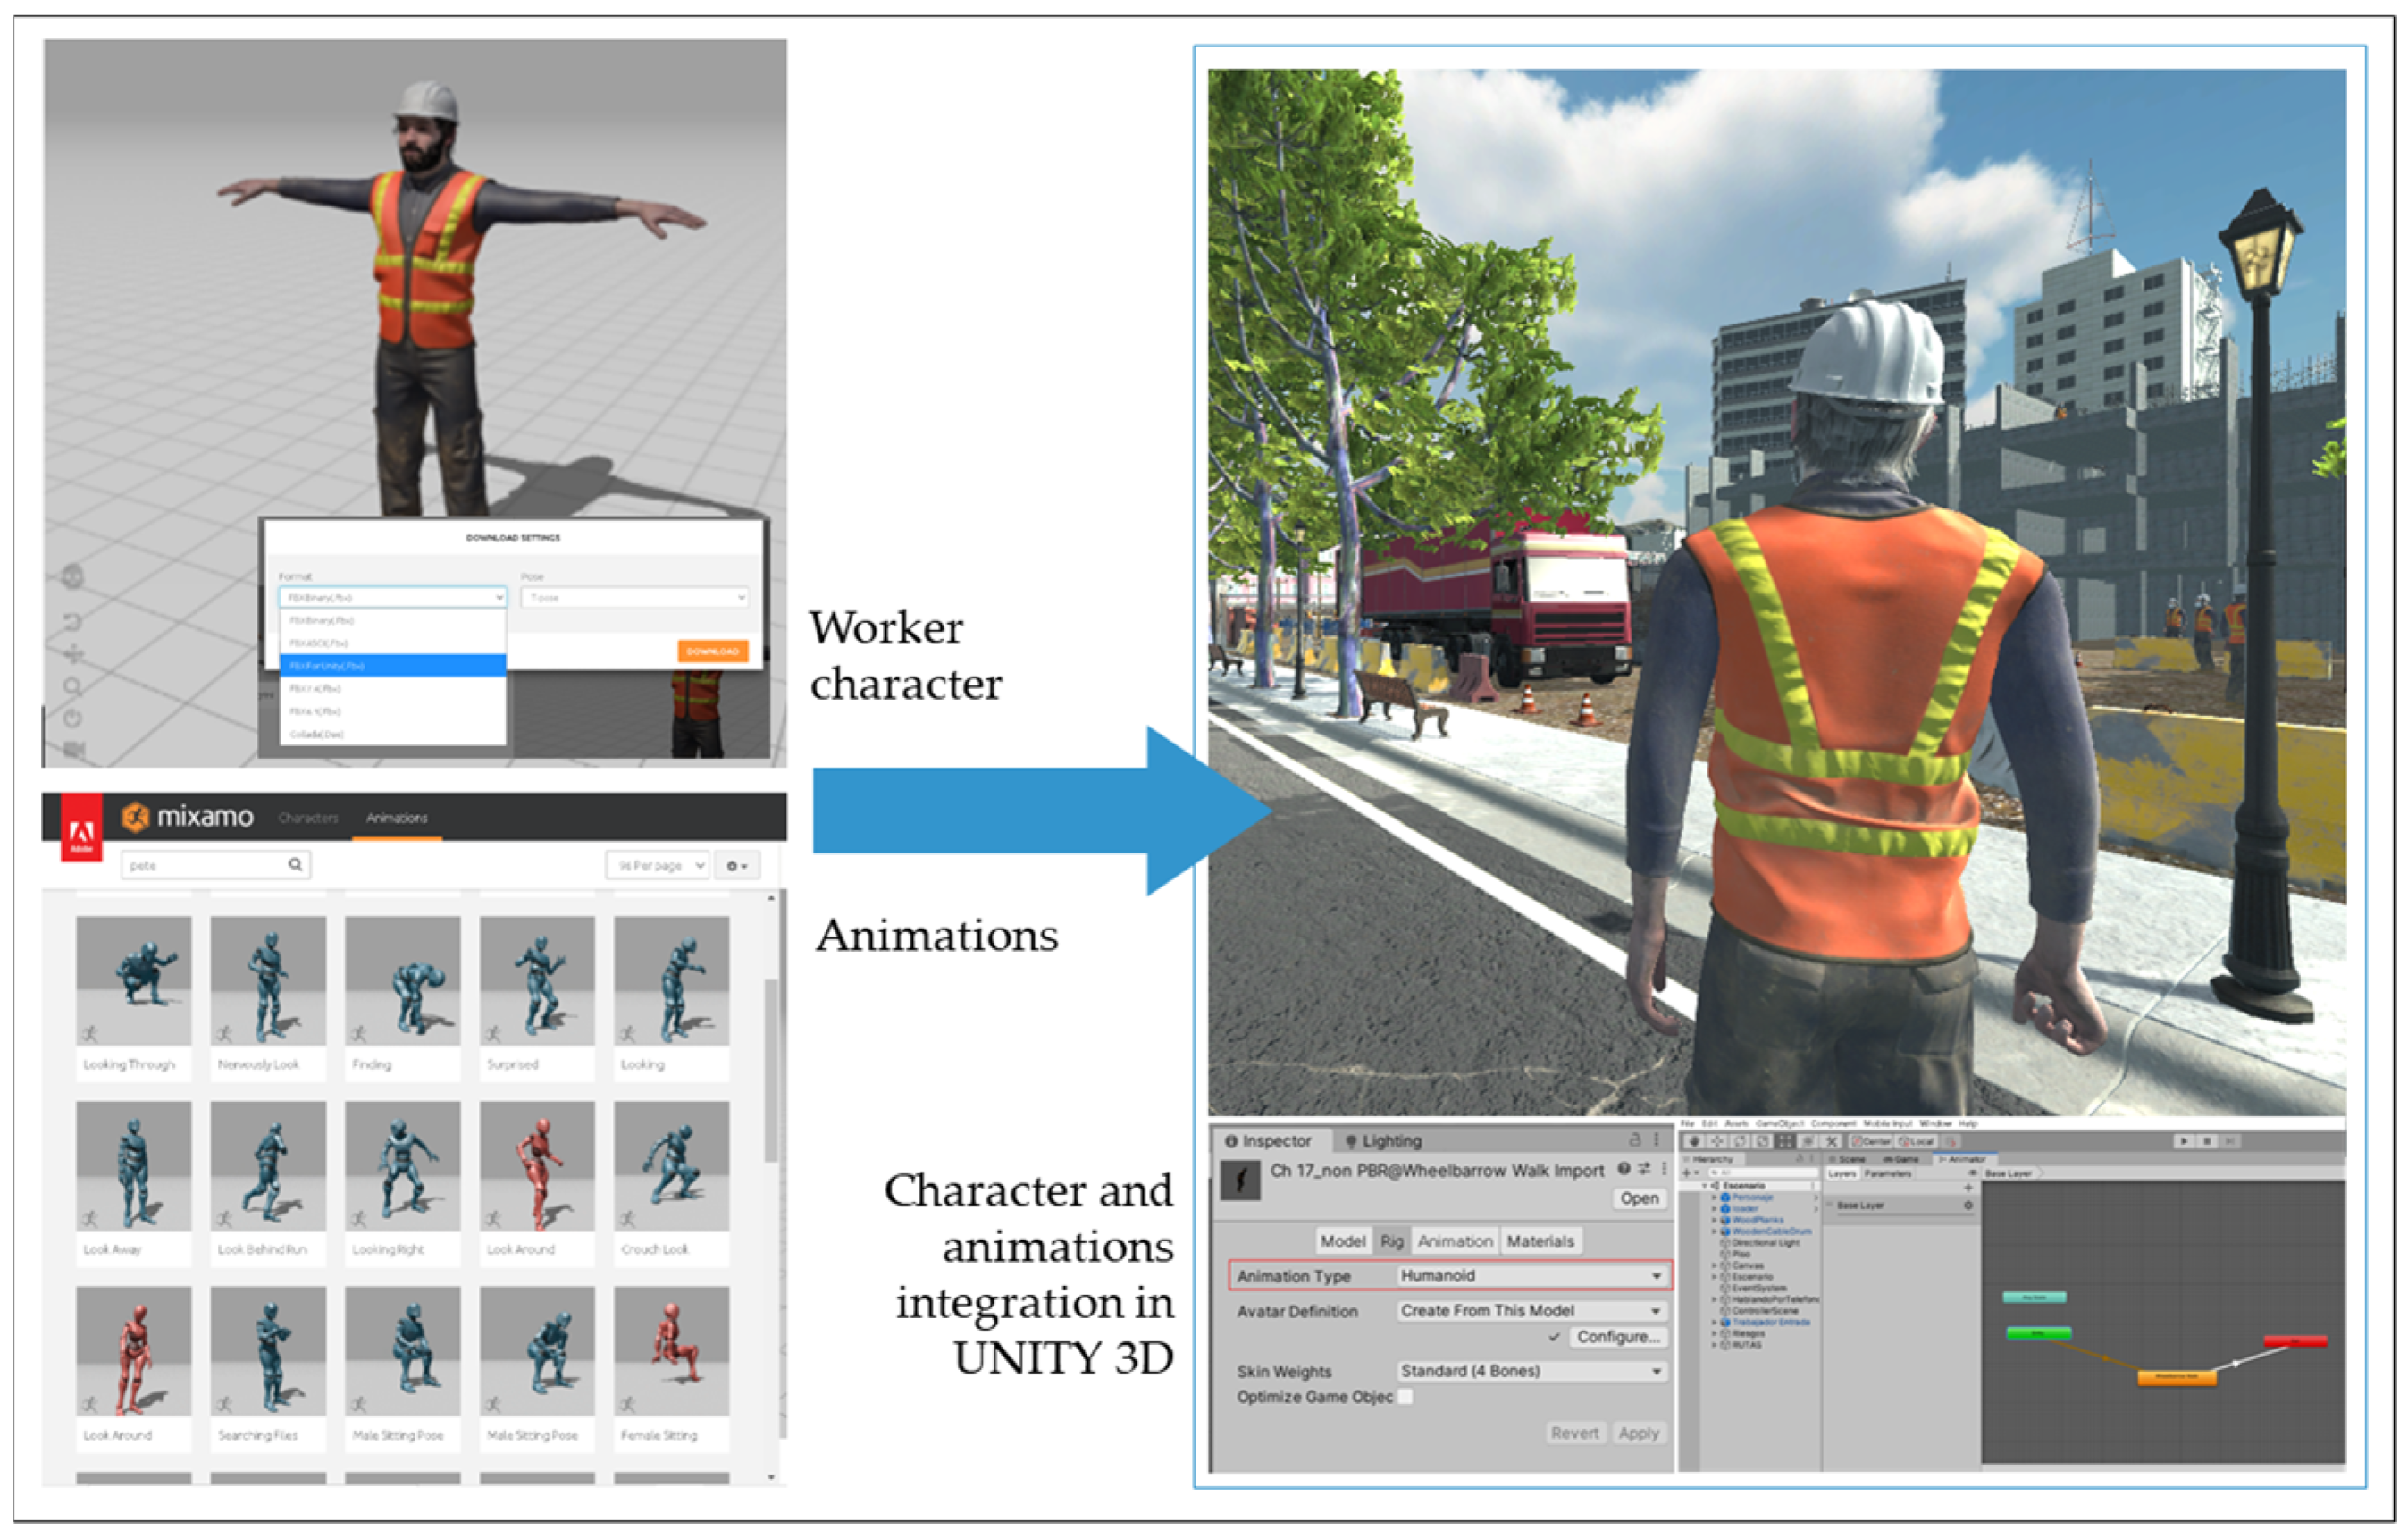Toggle the eye icon in Animator panel
The width and height of the screenshot is (2408, 1538).
(x=1972, y=1173)
